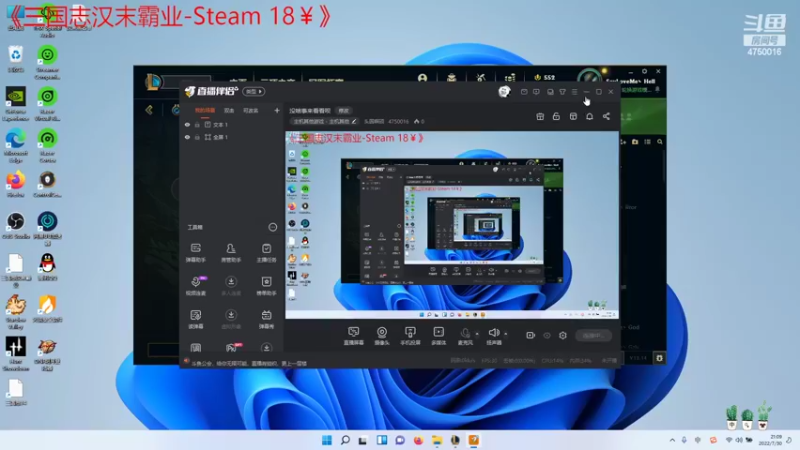Click League client back arrow
Screen dimensions: 800x450
click(x=149, y=110)
